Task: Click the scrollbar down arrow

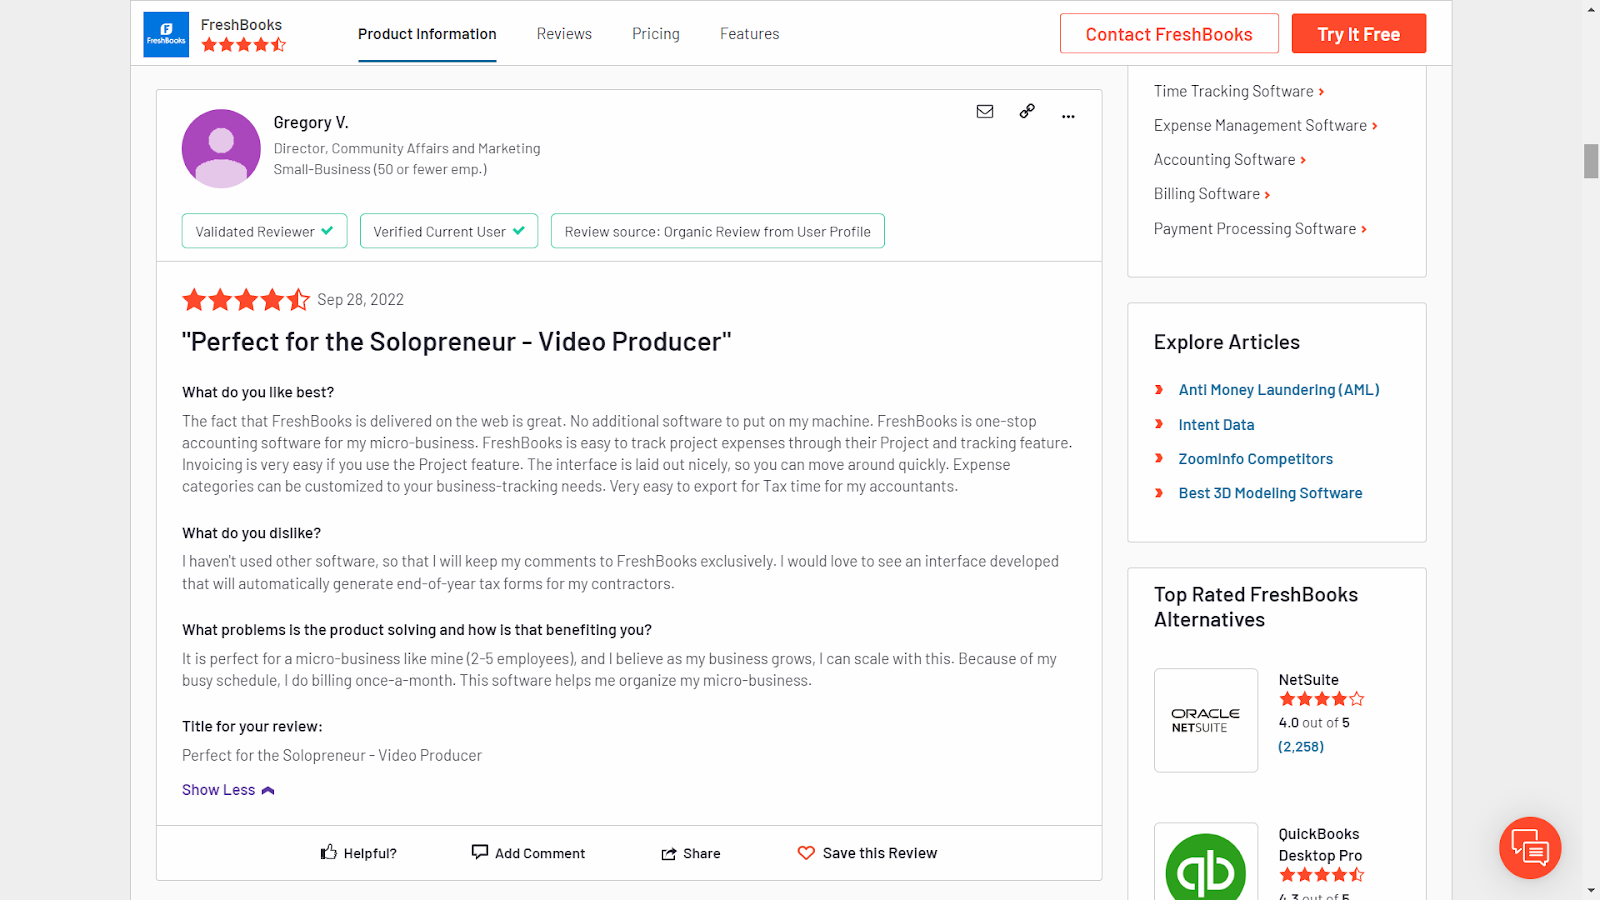Action: coord(1591,890)
